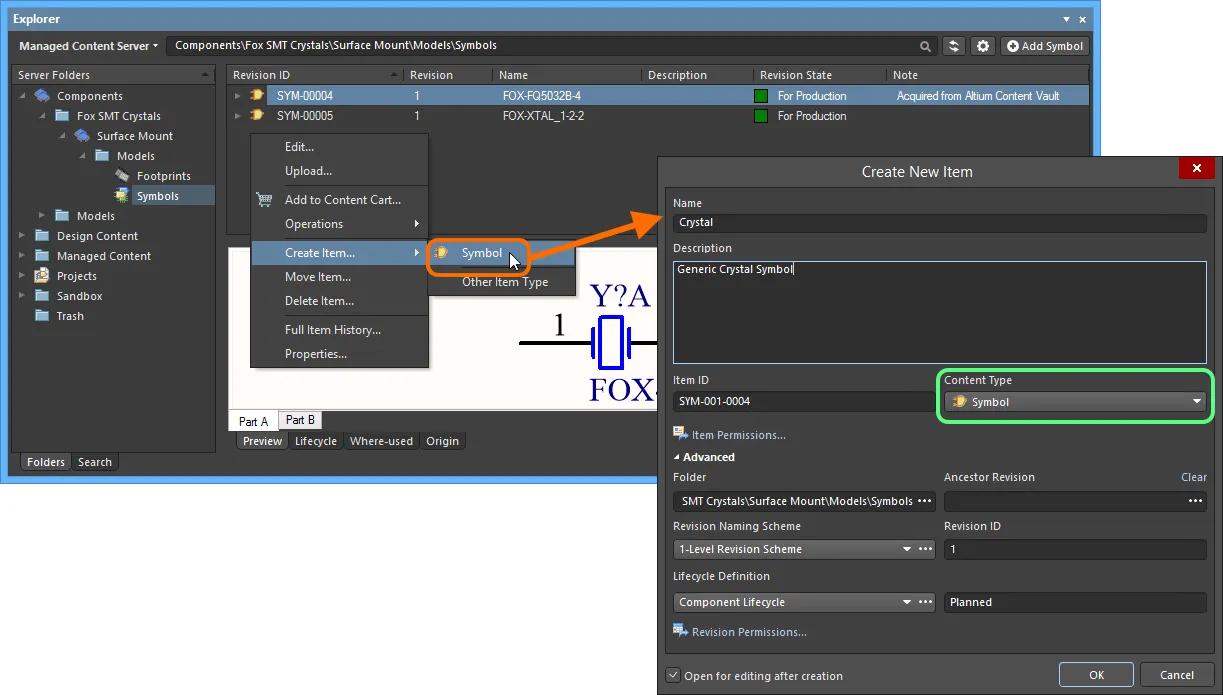Collapse the Advanced section

click(677, 457)
